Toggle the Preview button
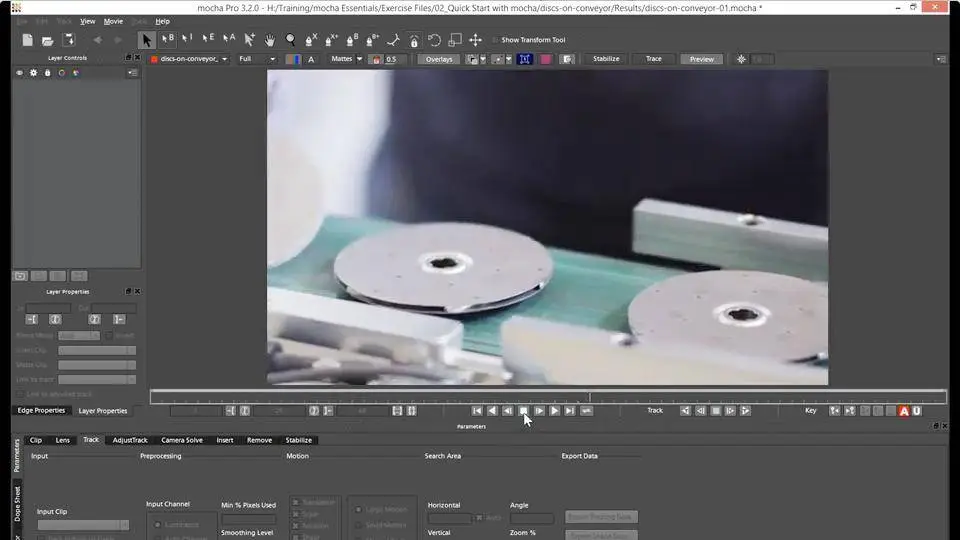The width and height of the screenshot is (960, 540). click(x=702, y=59)
